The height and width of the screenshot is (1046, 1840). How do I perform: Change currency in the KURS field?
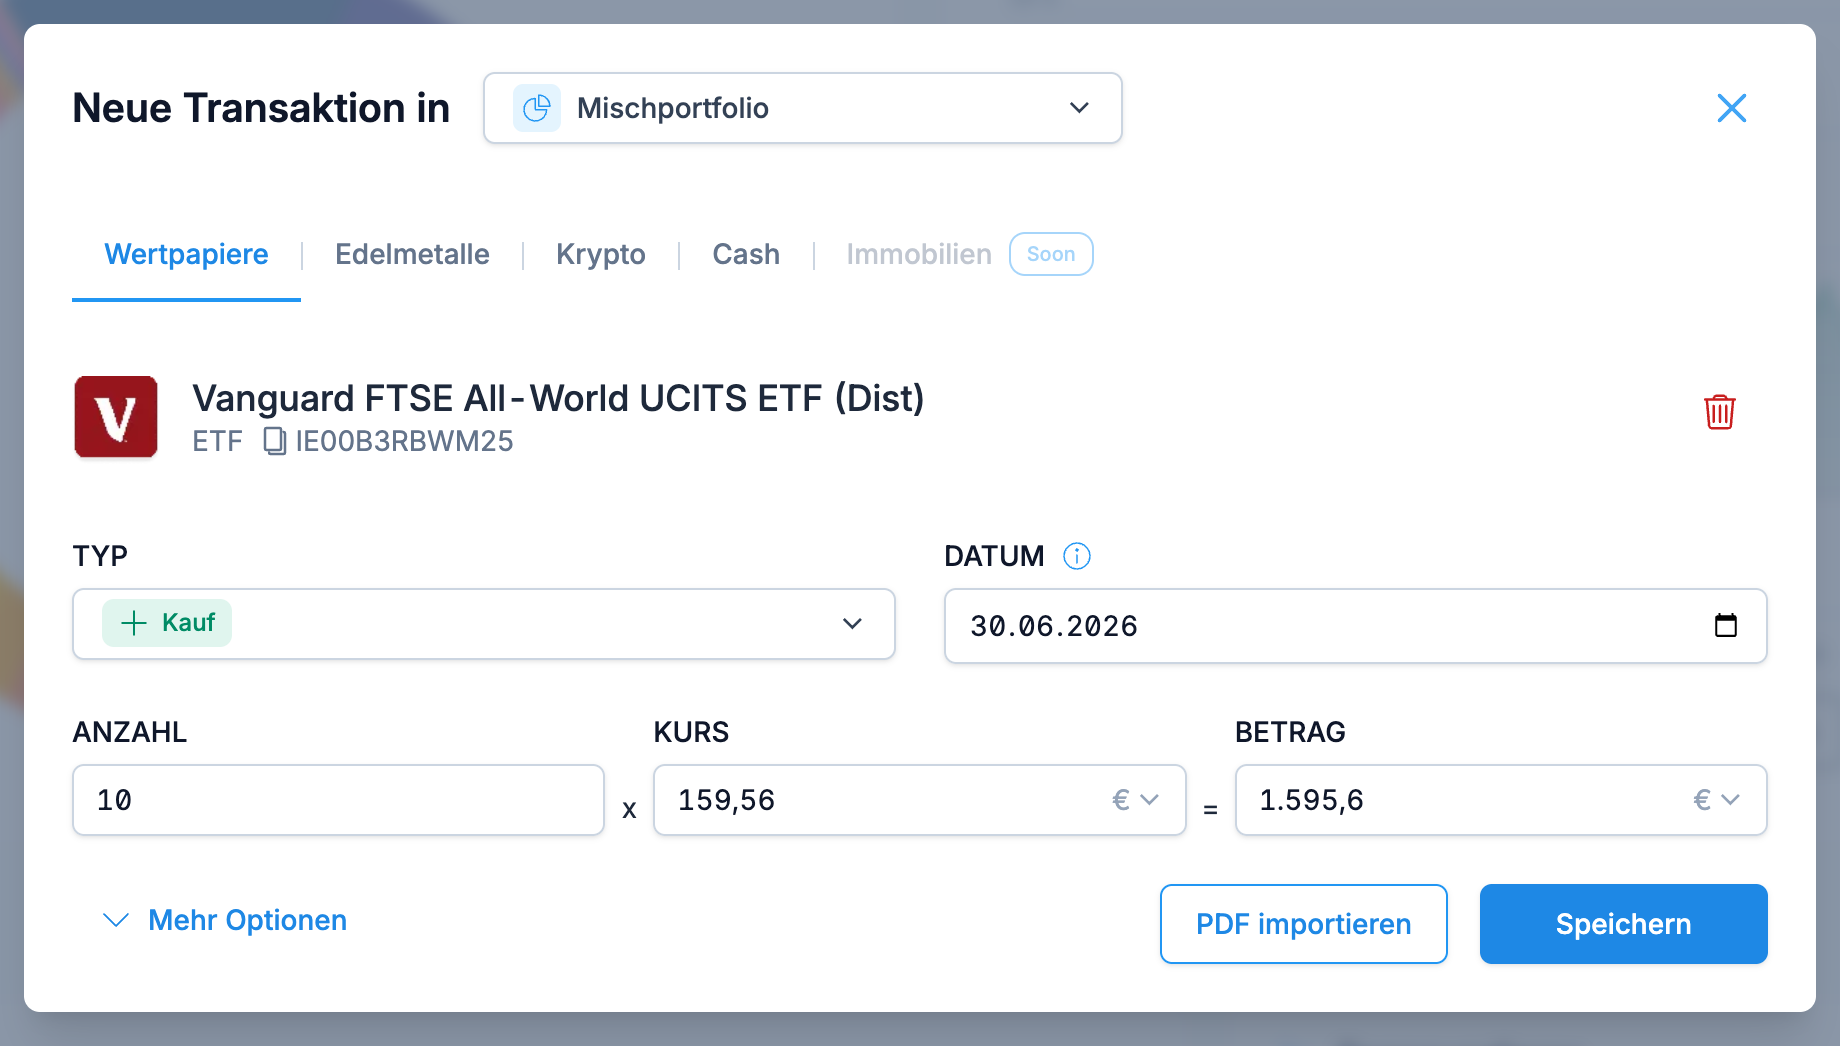tap(1135, 800)
